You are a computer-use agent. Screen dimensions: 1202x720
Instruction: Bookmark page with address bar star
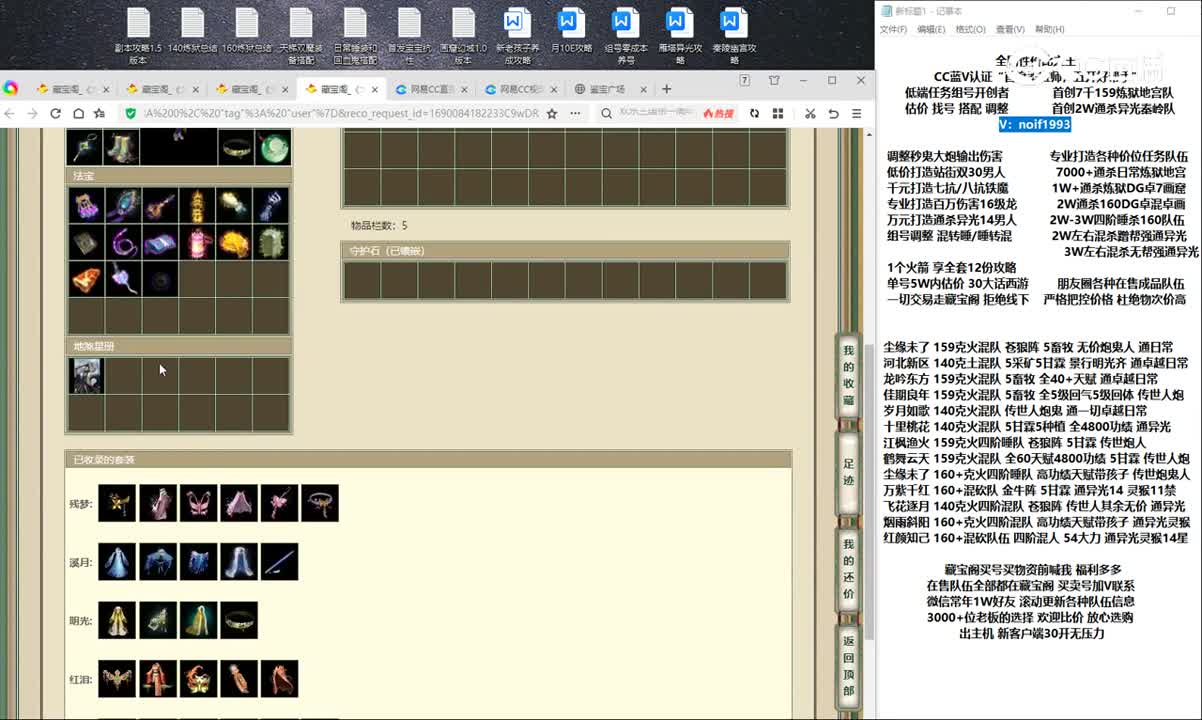(x=552, y=114)
